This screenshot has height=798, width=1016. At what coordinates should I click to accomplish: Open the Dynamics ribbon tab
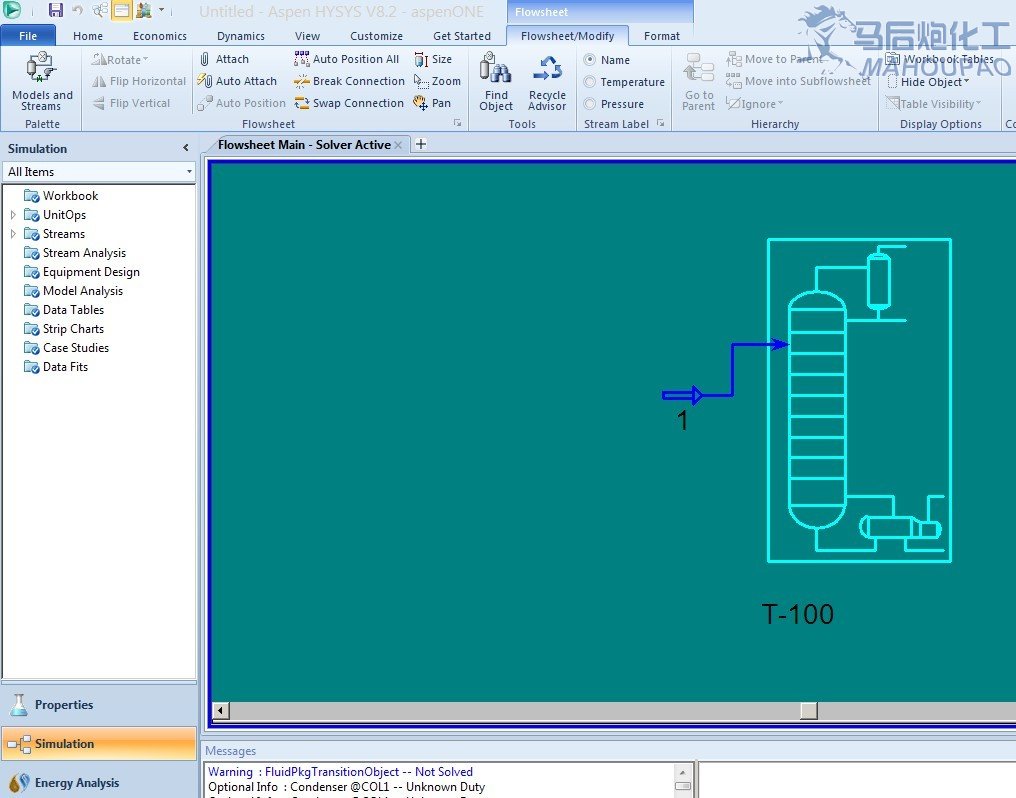(240, 36)
